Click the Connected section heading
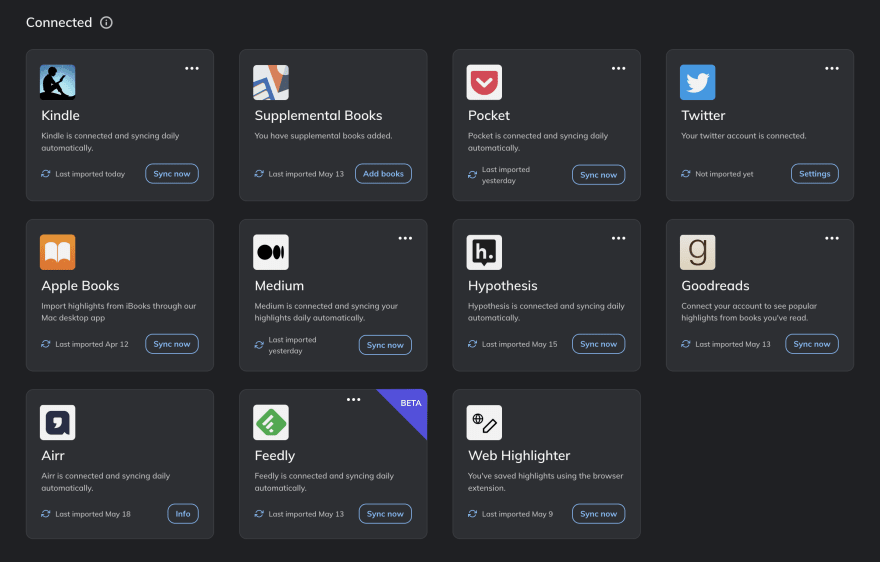 59,22
